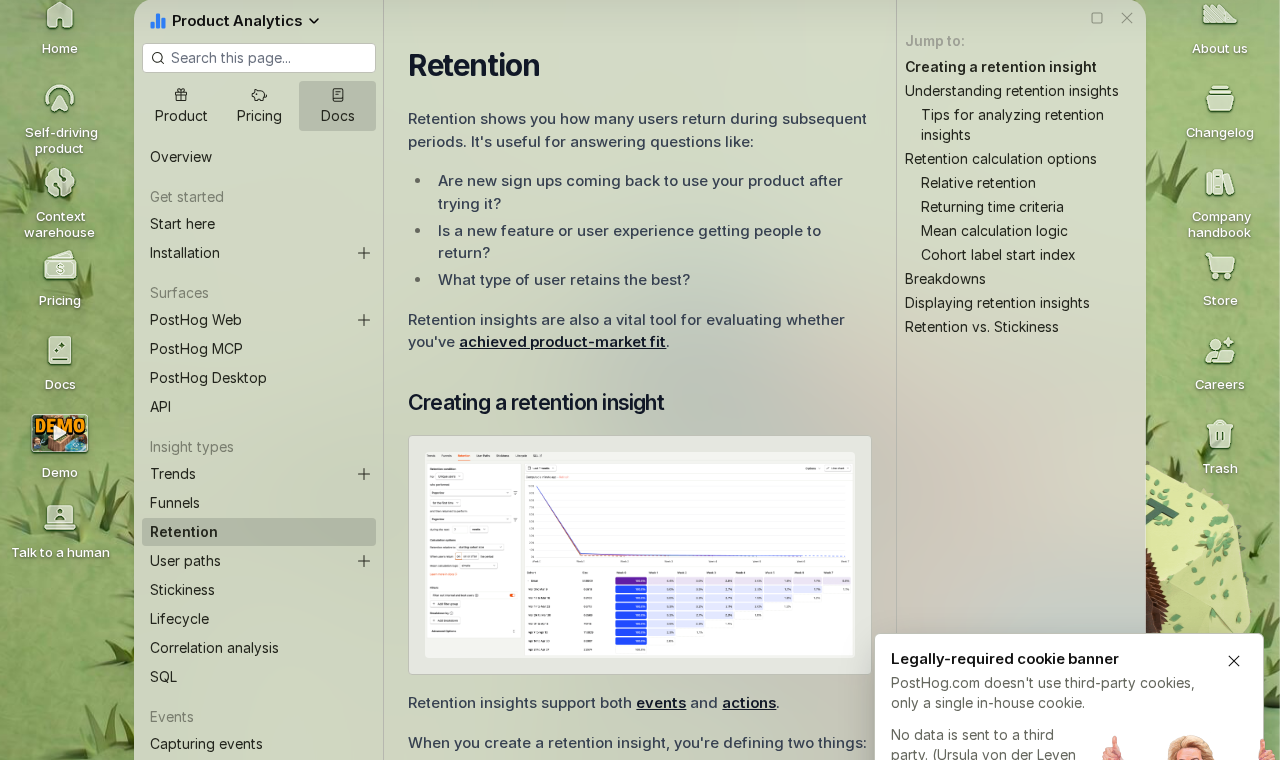Close the docs window
This screenshot has height=760, width=1280.
[x=1127, y=18]
